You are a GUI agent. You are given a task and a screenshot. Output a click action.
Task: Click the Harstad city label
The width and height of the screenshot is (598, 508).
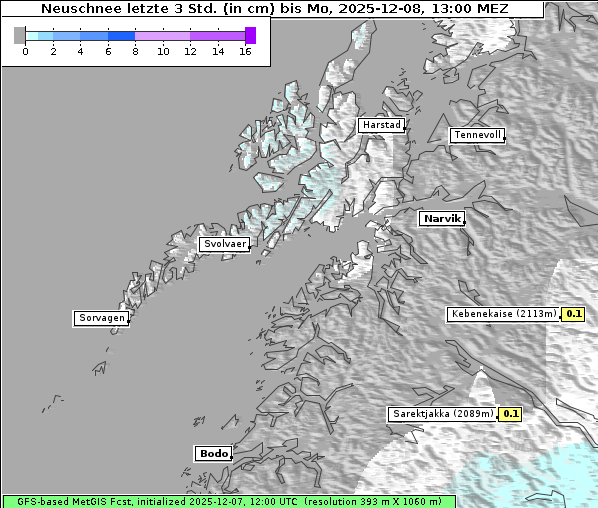coord(381,125)
